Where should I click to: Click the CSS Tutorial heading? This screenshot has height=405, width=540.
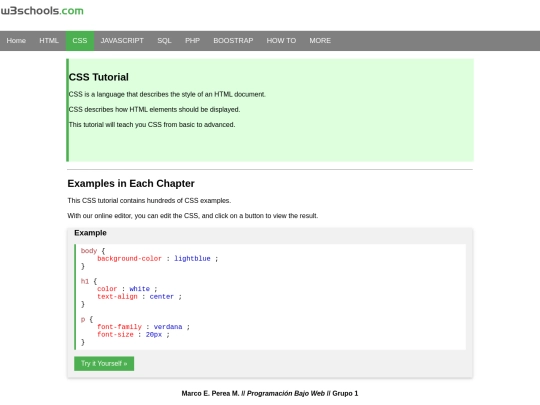coord(98,77)
